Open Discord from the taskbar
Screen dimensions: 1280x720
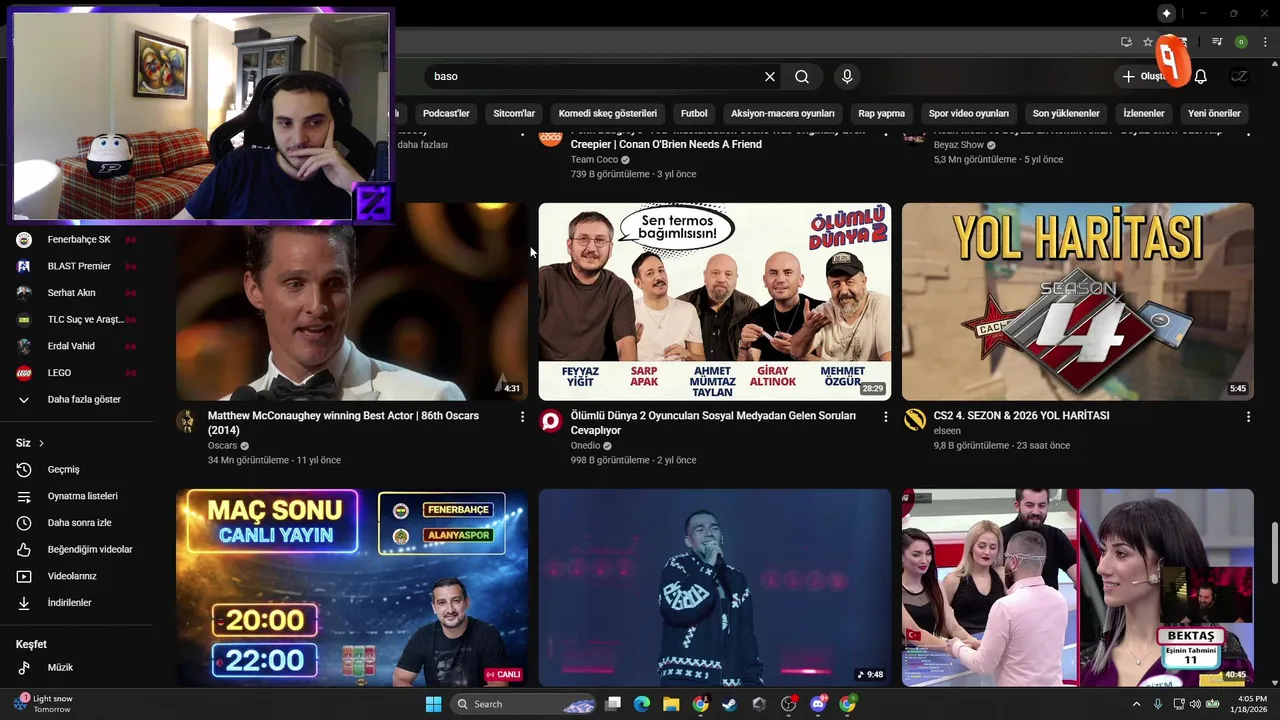[818, 704]
